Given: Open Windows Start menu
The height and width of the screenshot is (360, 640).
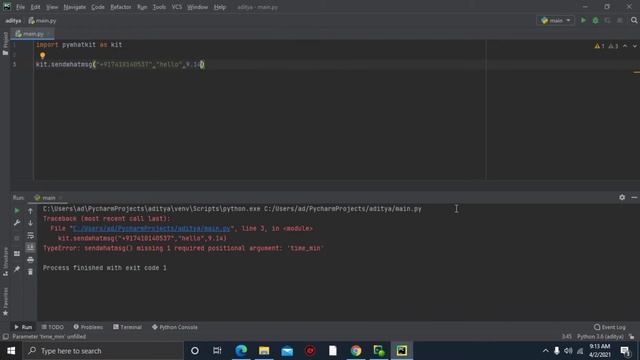Looking at the screenshot, I should click(11, 351).
